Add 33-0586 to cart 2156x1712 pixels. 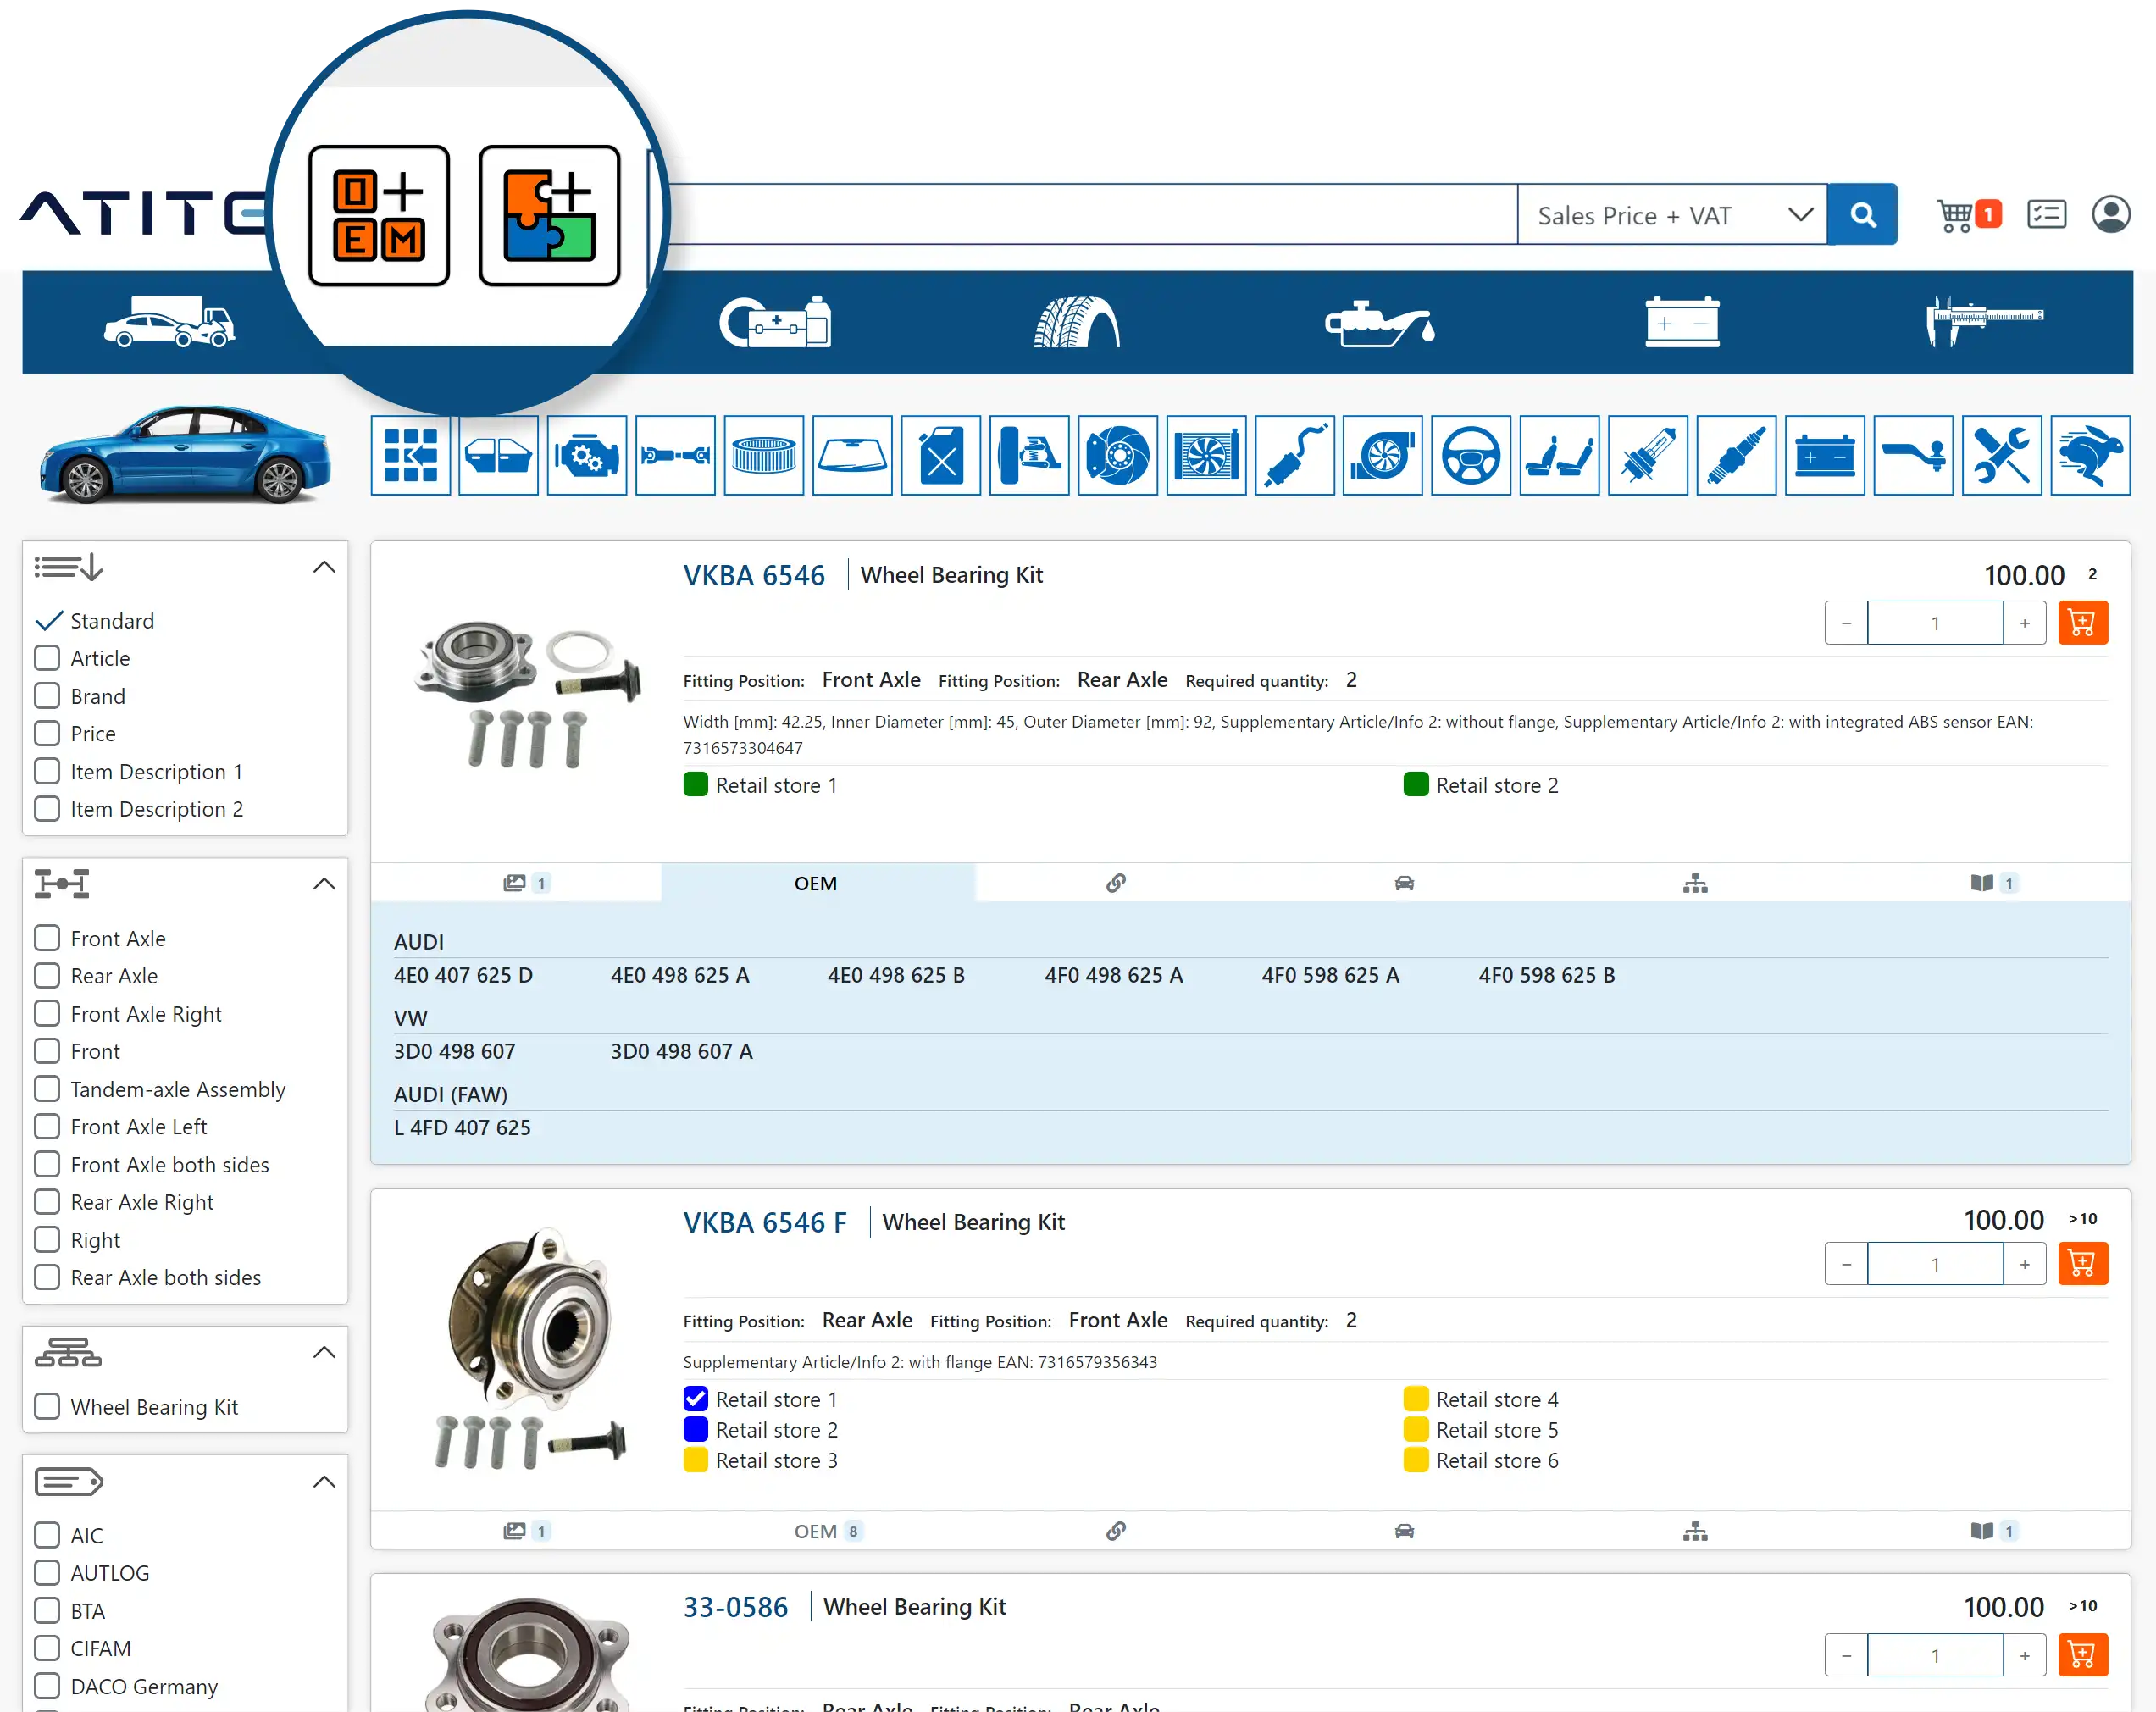[2083, 1656]
